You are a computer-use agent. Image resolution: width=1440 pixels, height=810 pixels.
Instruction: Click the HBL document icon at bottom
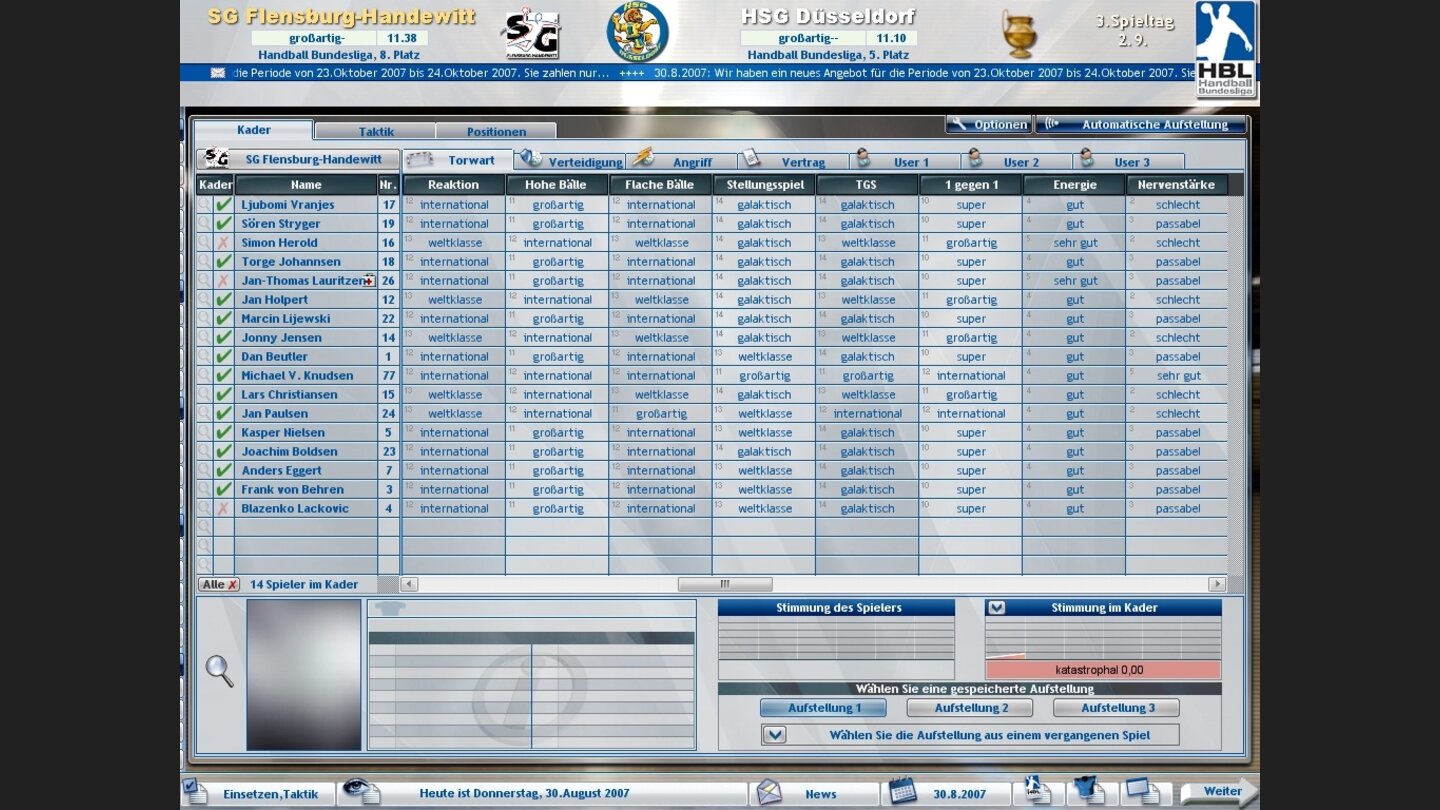(1037, 791)
